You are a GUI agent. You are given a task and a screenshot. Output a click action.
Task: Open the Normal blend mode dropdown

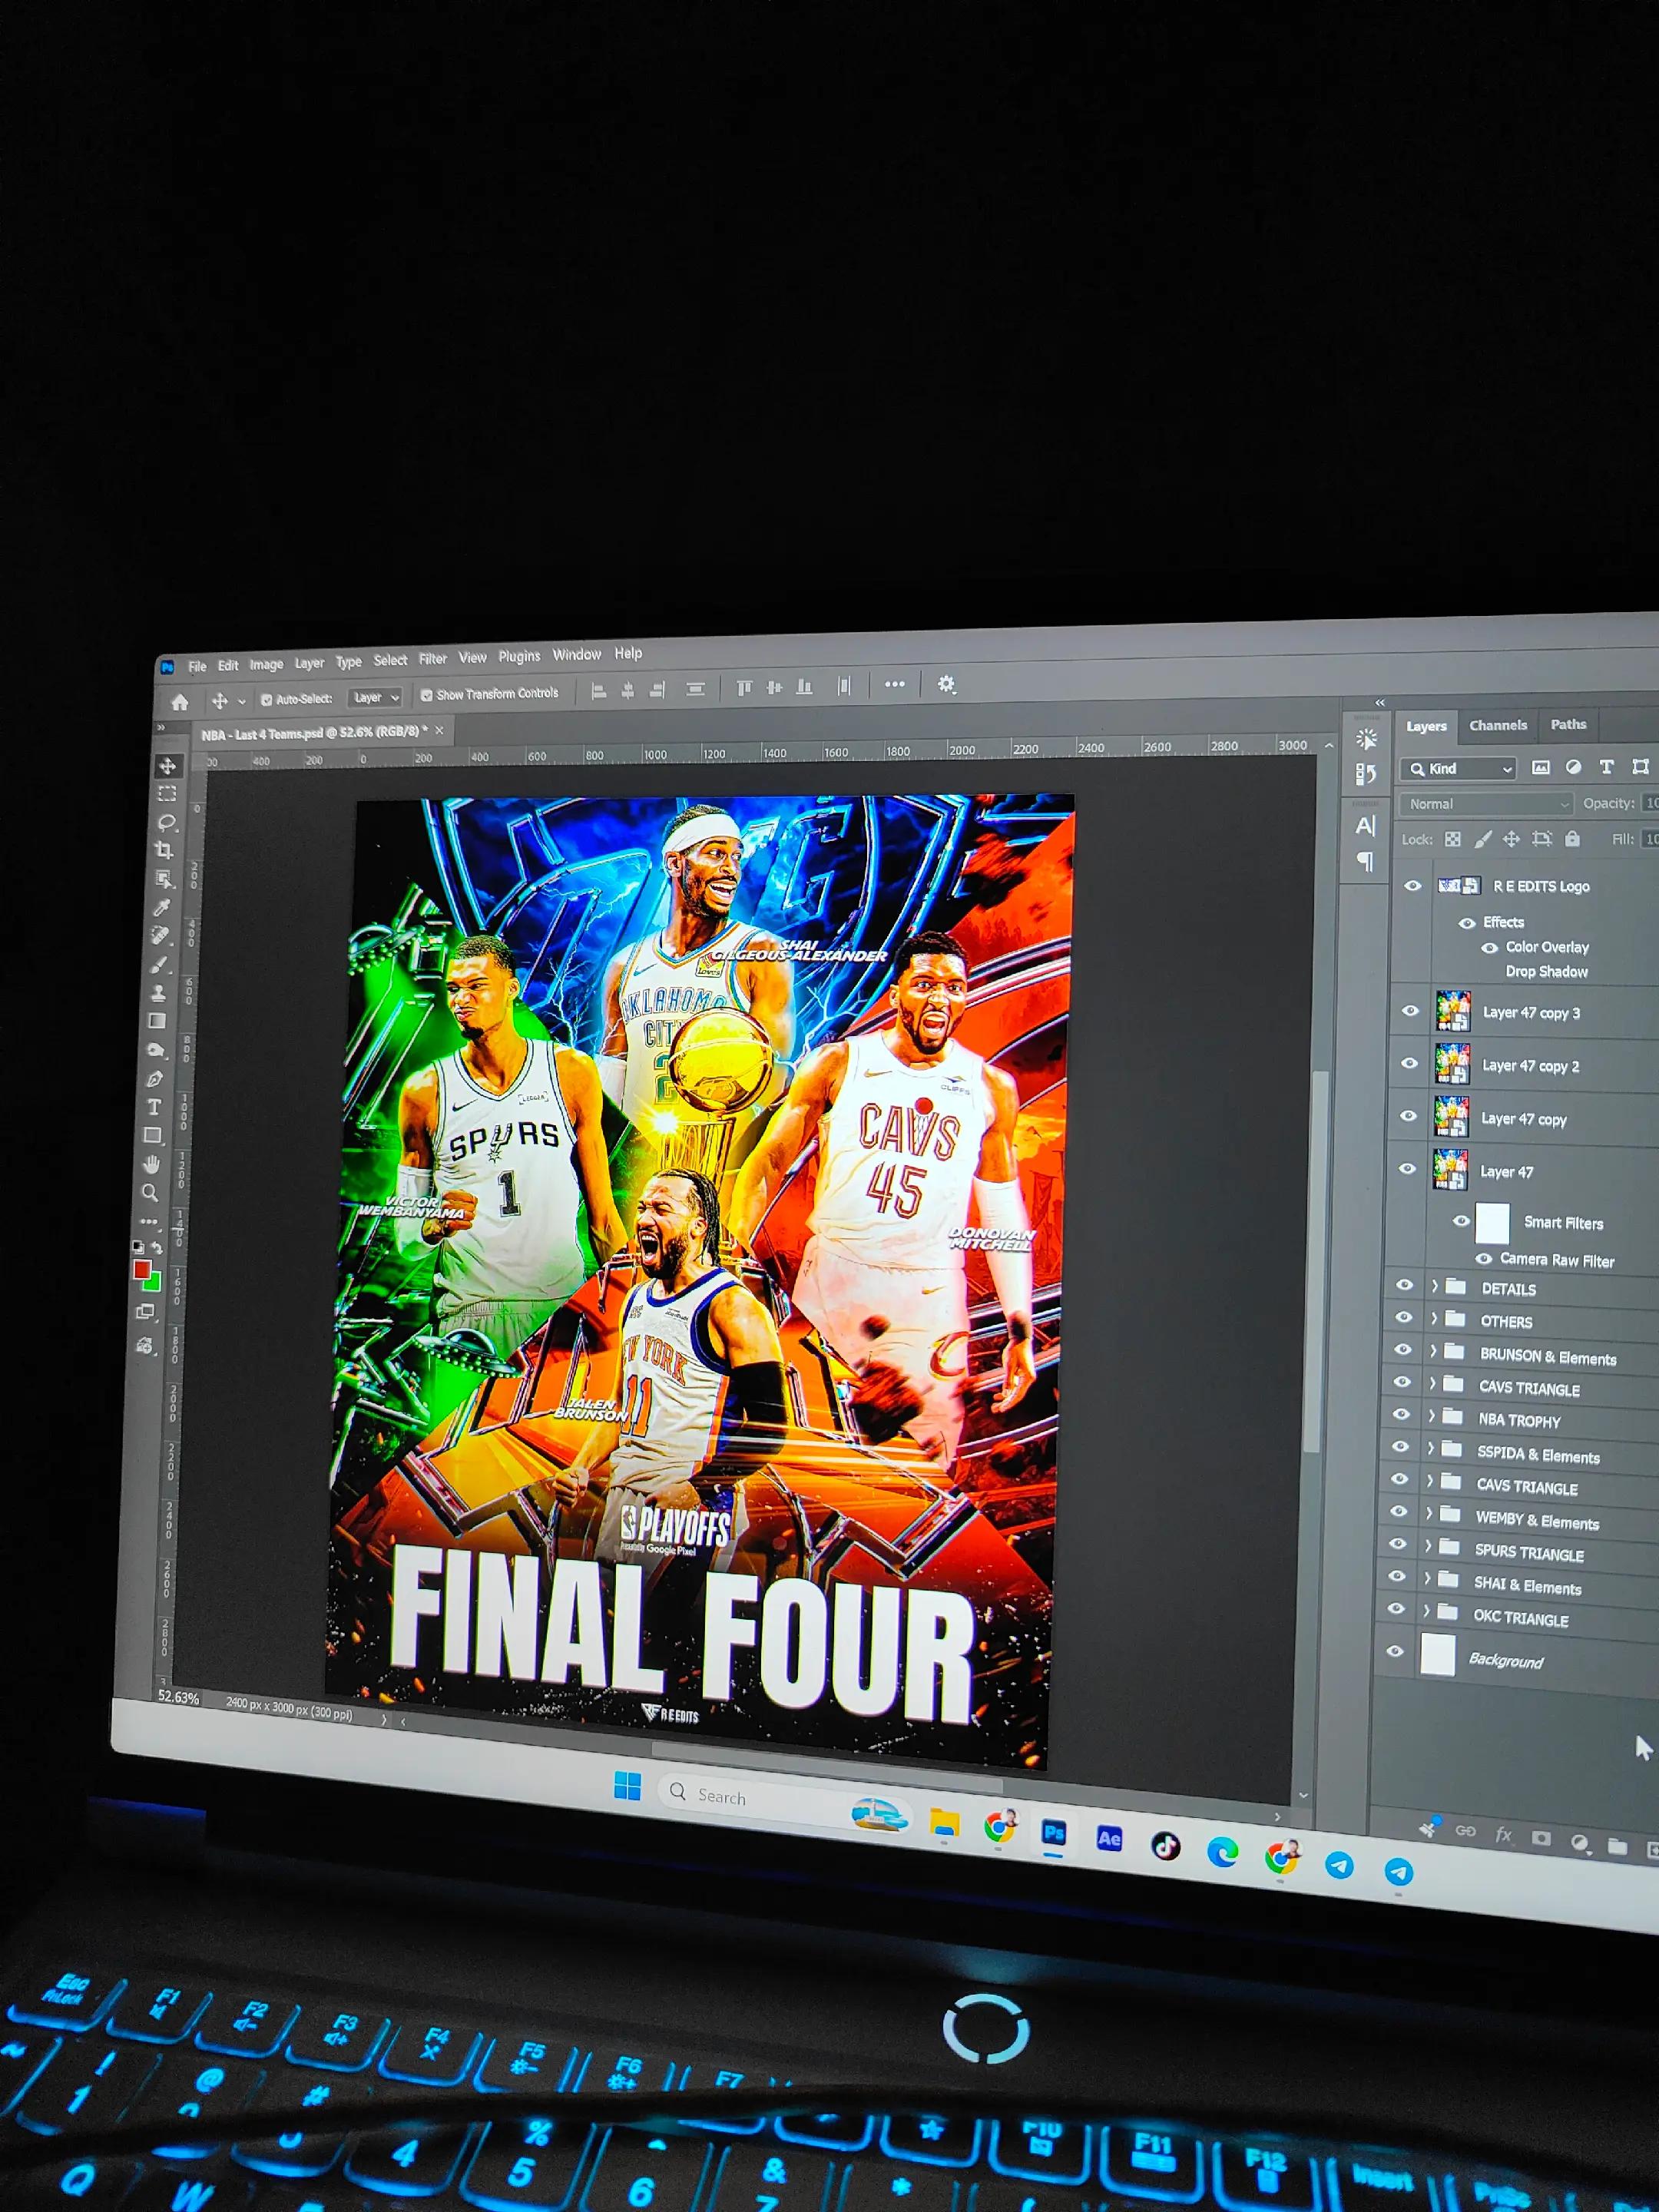point(1487,804)
